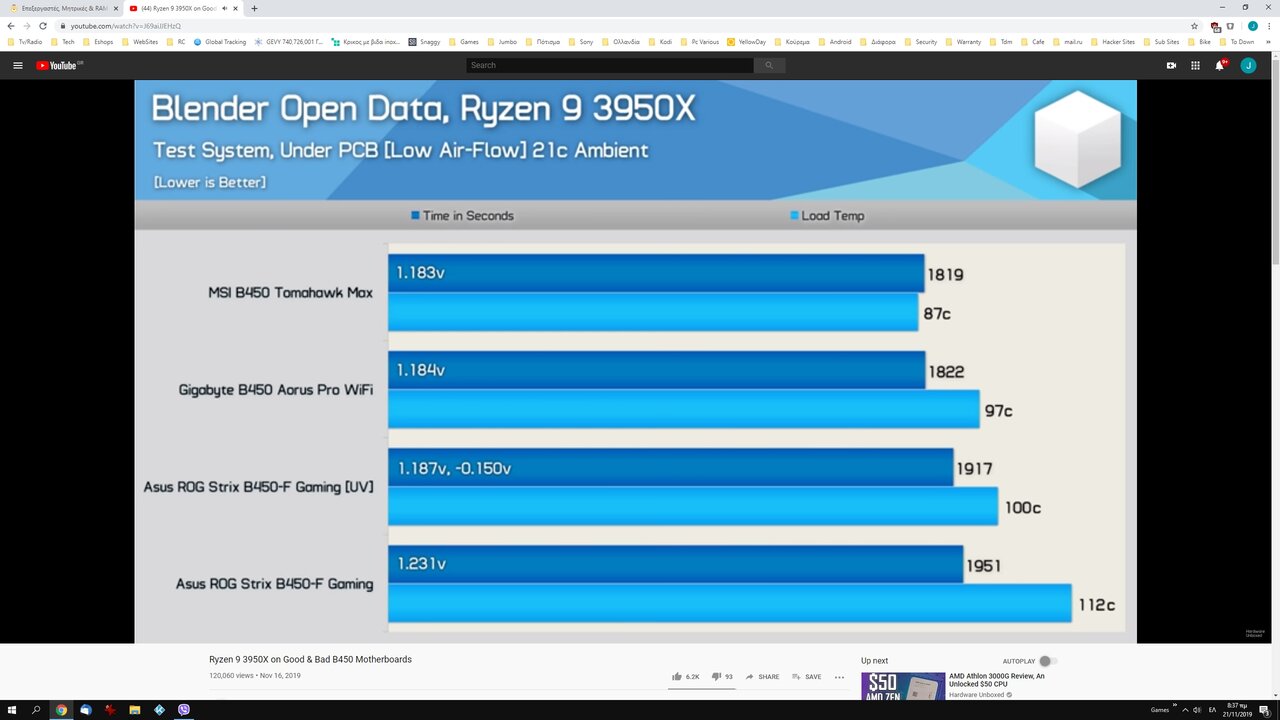Open the taskbar volume speaker icon
Viewport: 1280px width, 720px height.
[1197, 709]
